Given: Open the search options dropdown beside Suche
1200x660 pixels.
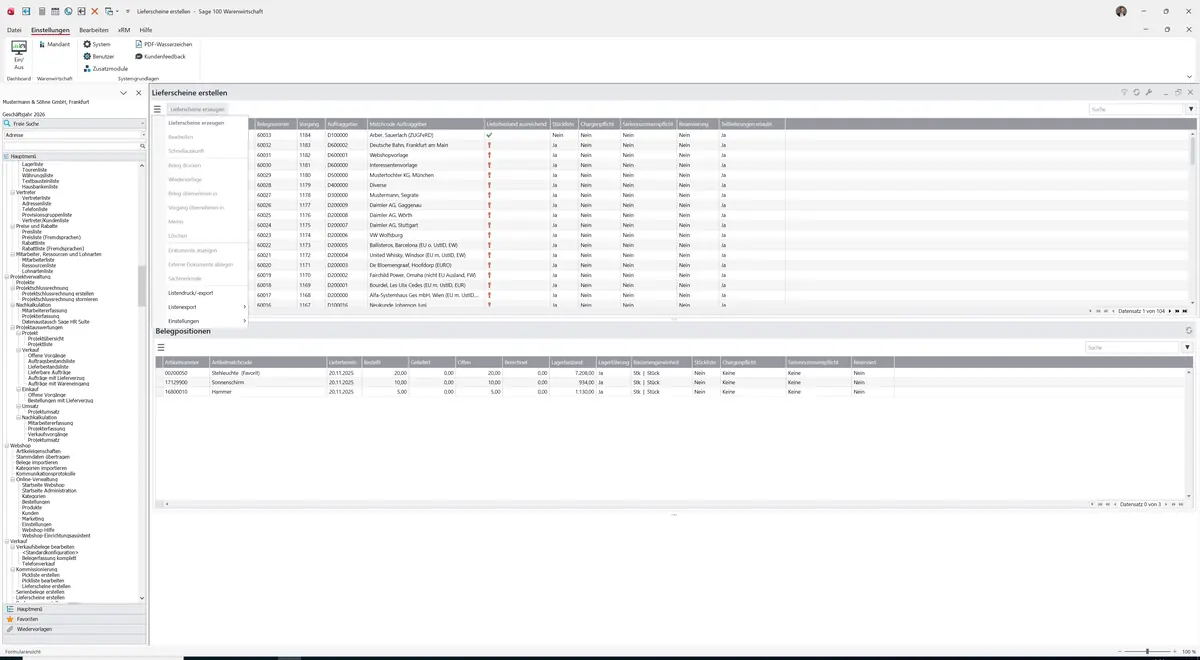Looking at the screenshot, I should [1190, 109].
